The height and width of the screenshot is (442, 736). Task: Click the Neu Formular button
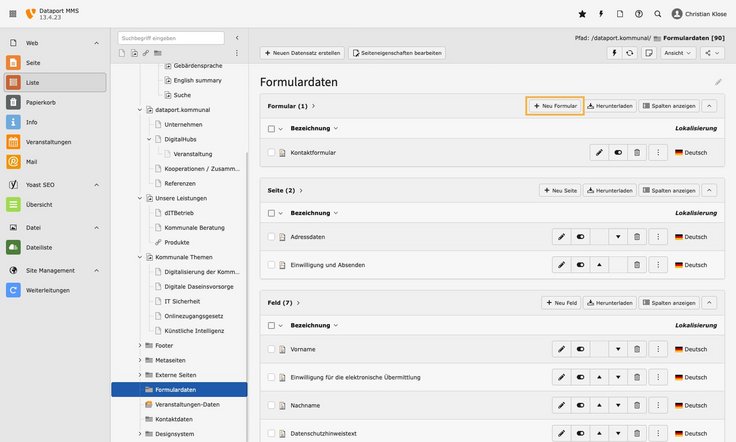[555, 105]
